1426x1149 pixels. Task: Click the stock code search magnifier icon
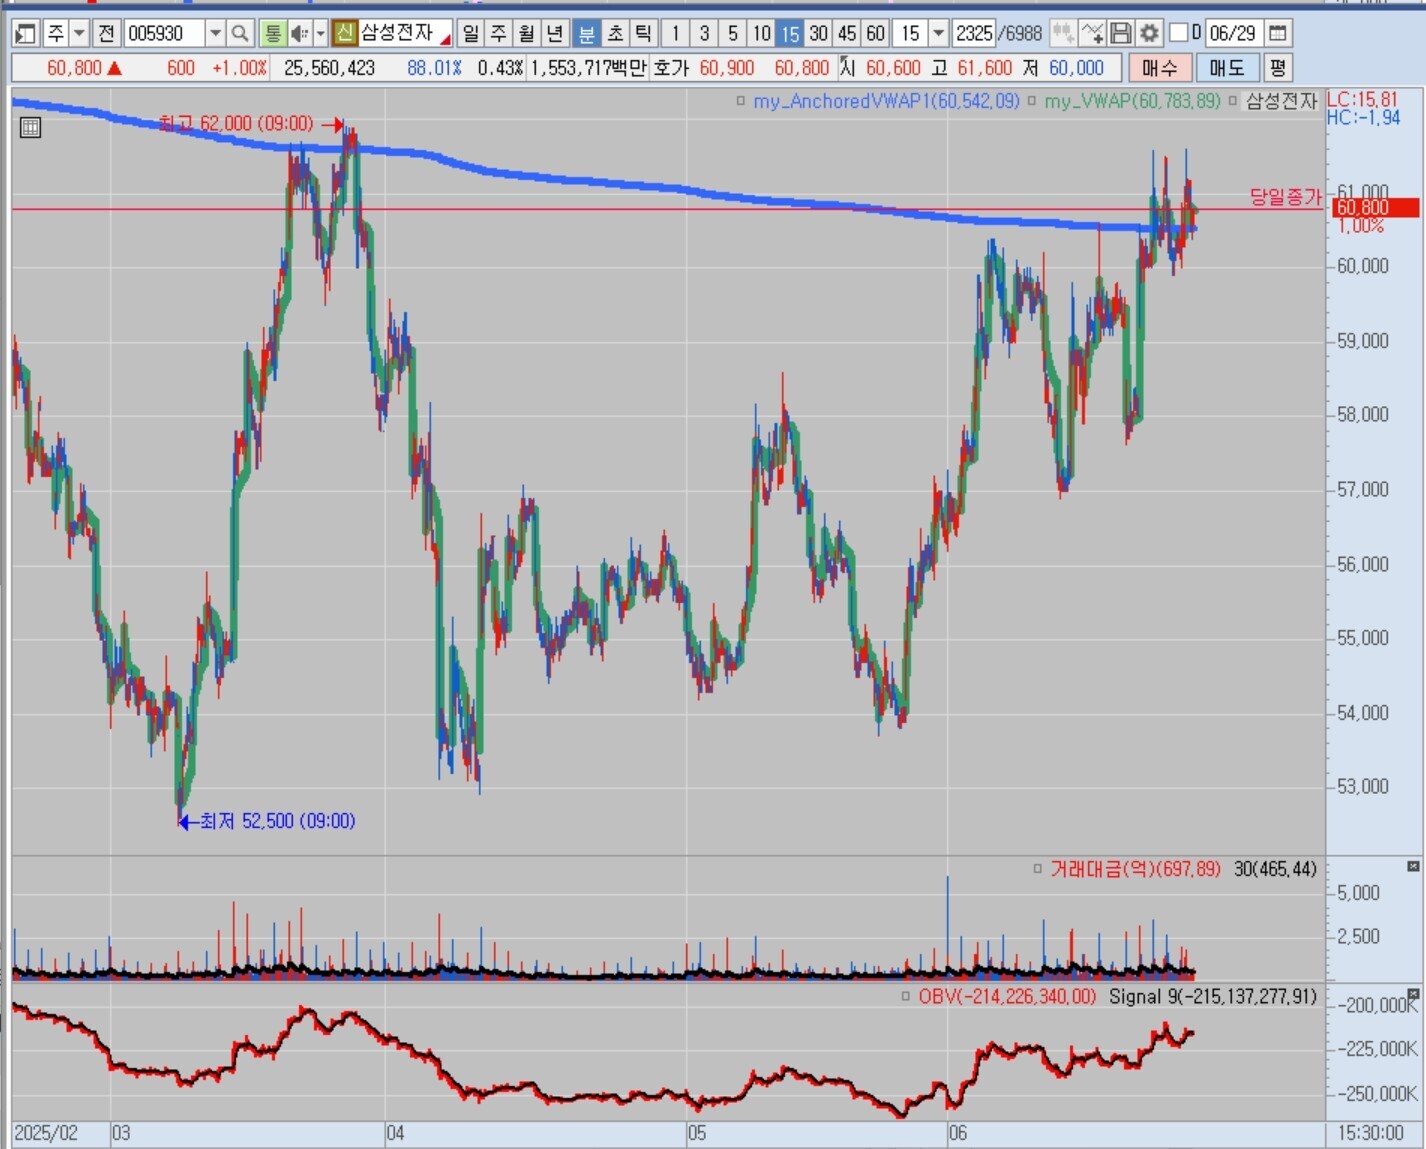coord(240,34)
